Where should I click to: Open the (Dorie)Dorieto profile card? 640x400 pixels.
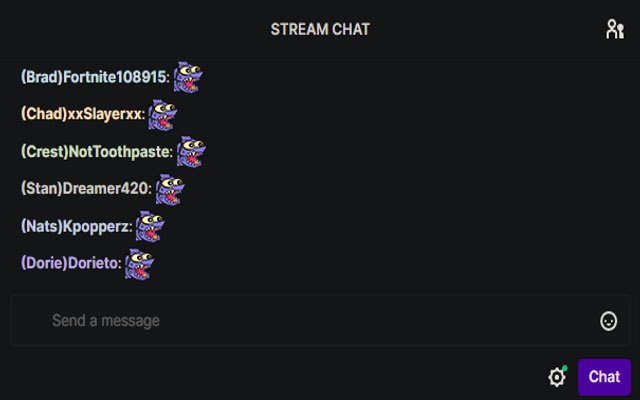(x=71, y=264)
